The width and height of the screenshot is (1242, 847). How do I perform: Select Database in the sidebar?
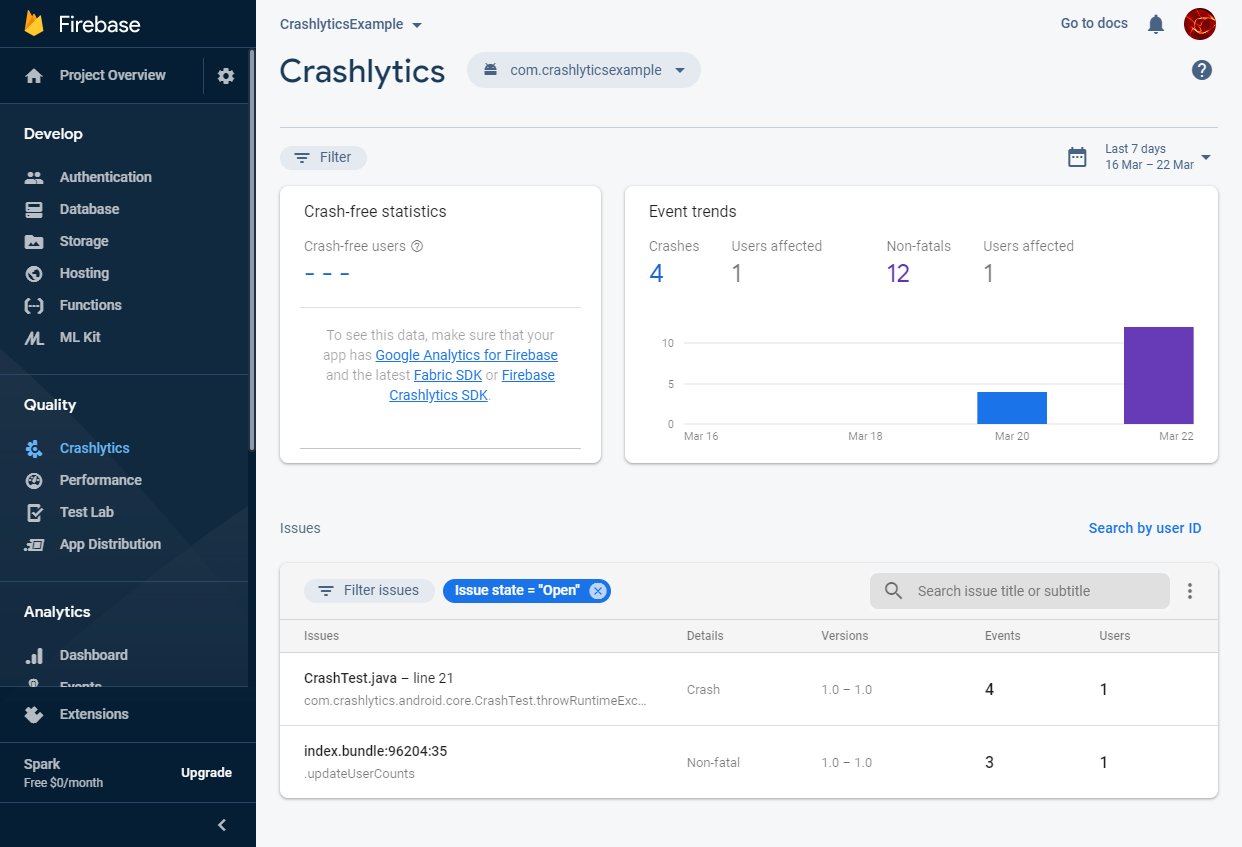pyautogui.click(x=89, y=210)
